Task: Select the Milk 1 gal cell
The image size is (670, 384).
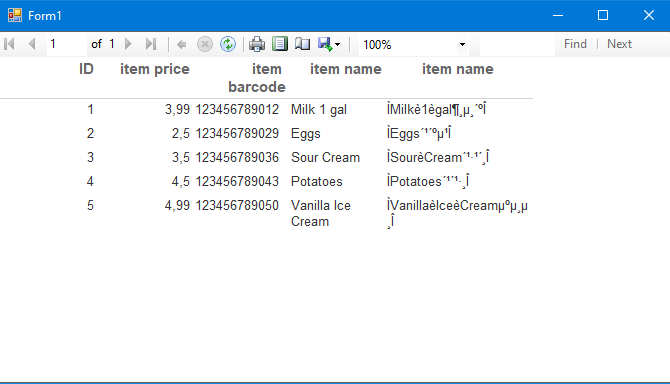Action: [319, 110]
